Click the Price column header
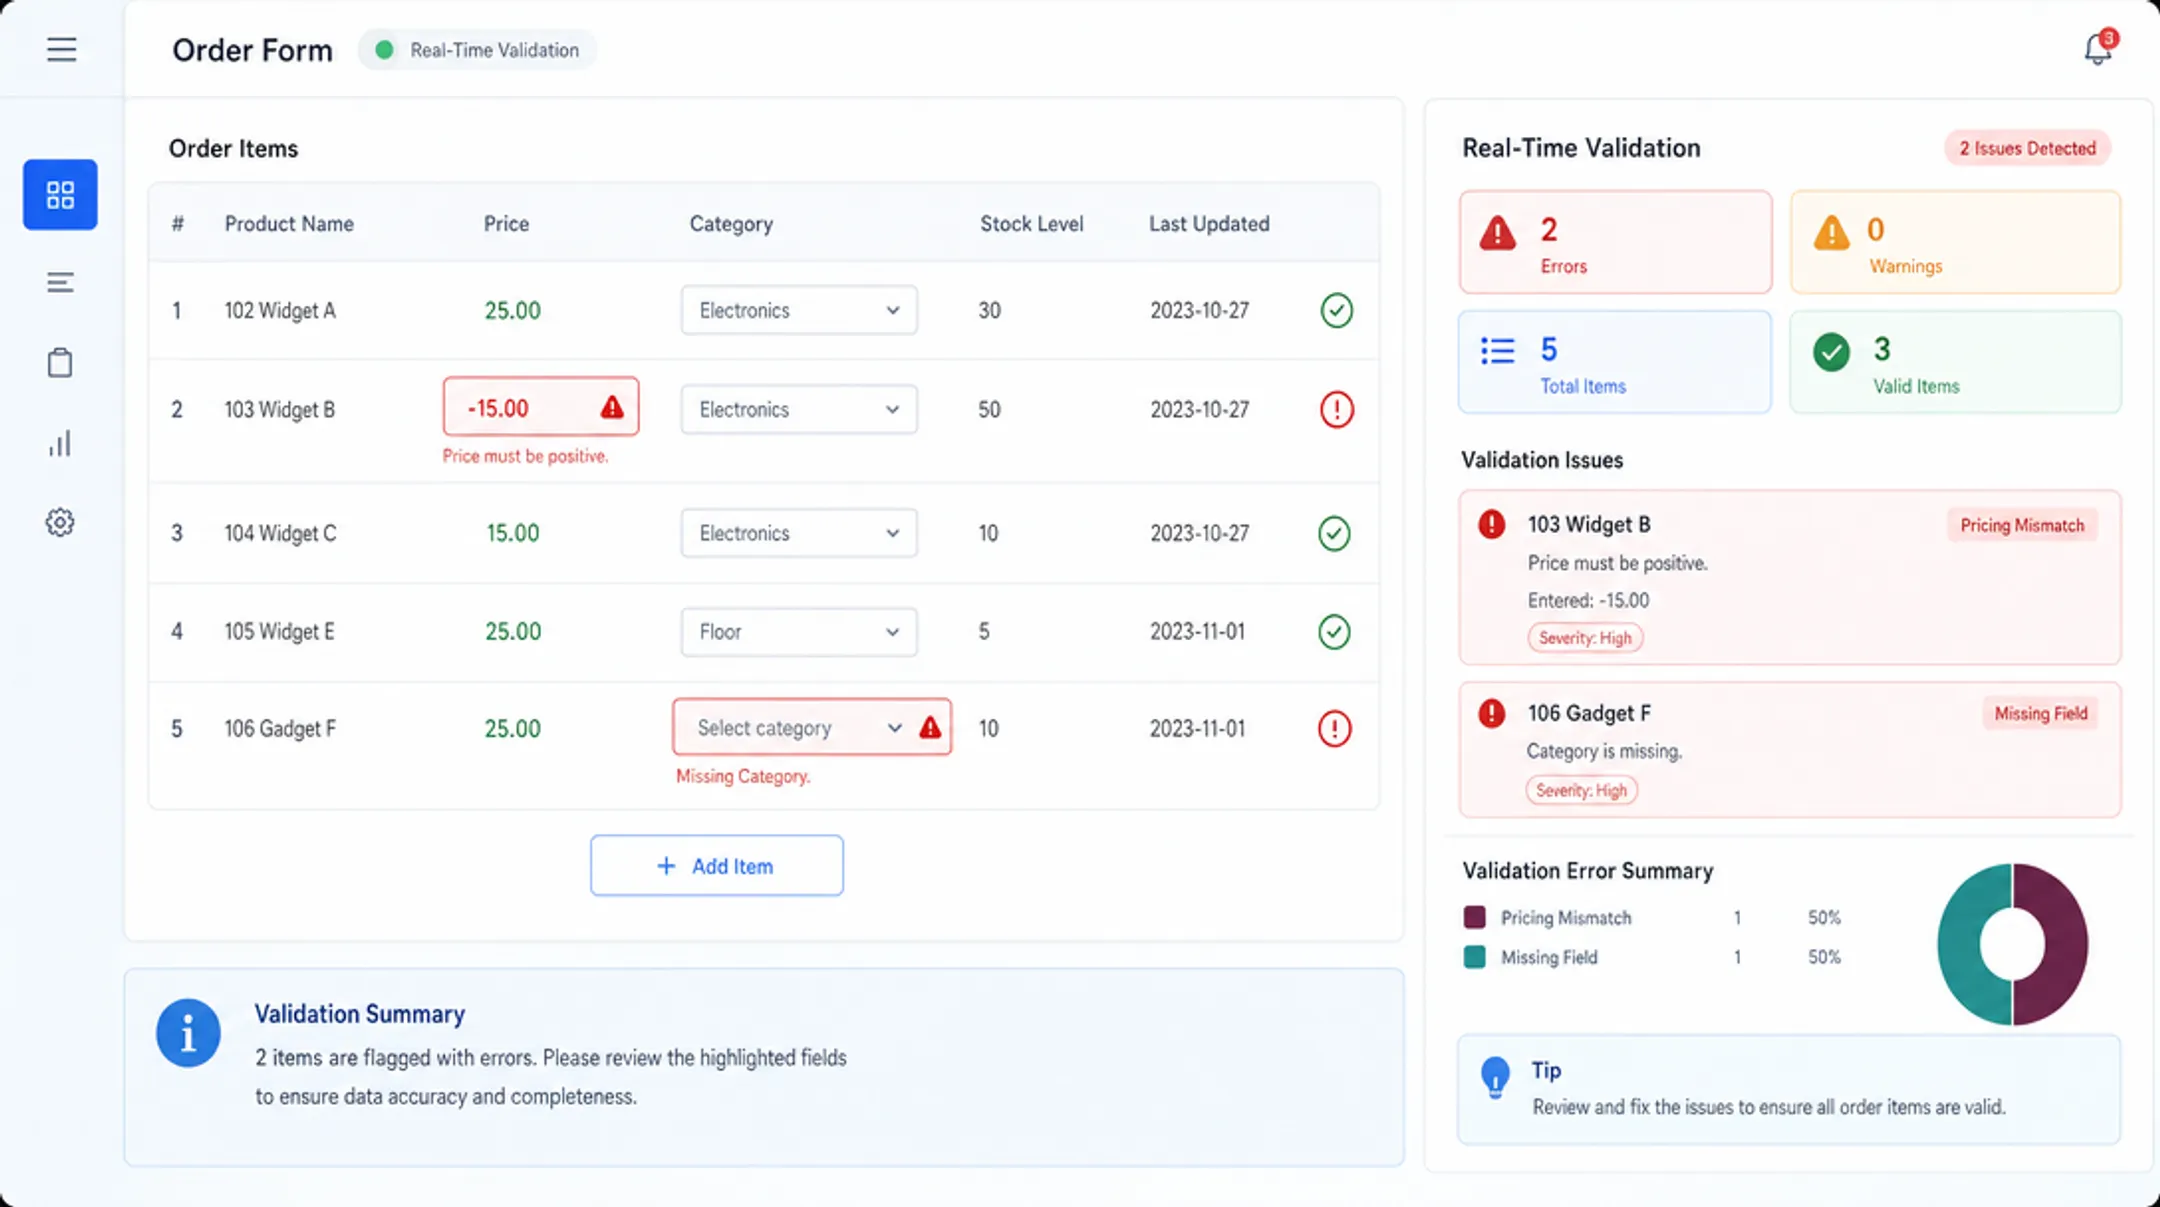The width and height of the screenshot is (2160, 1207). pos(506,223)
